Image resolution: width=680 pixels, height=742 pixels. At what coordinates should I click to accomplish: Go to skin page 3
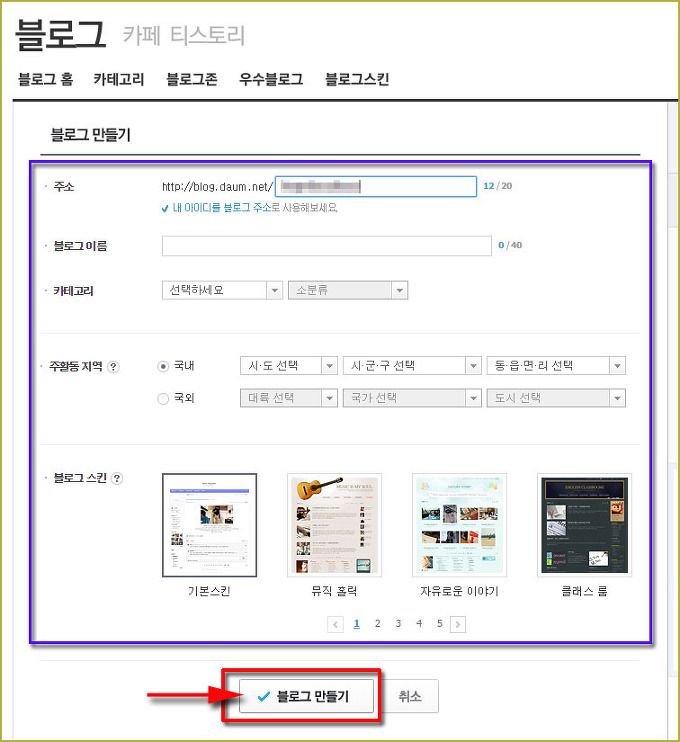[398, 624]
